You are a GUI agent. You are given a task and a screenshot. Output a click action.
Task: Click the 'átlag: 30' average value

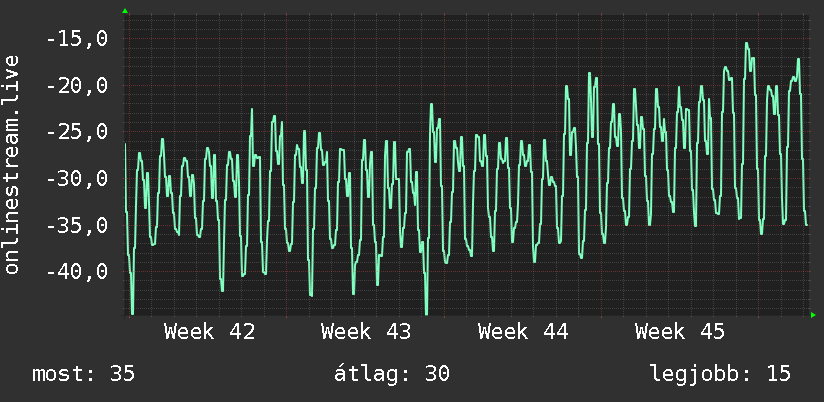pos(392,374)
